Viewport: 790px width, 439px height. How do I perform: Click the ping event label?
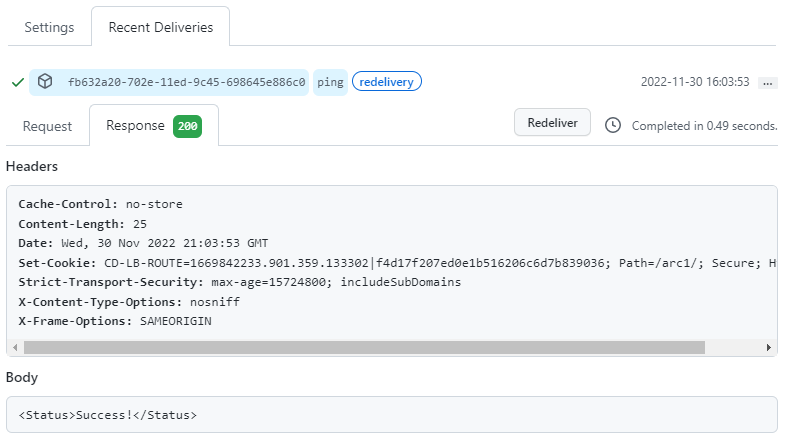tap(331, 82)
